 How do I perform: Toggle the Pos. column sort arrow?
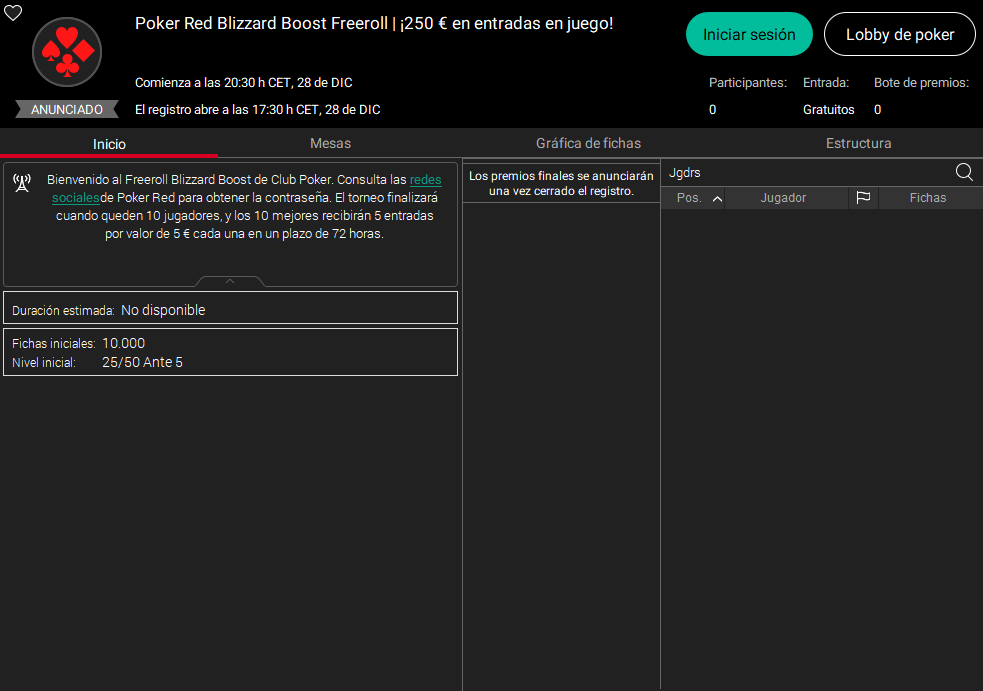pos(717,198)
